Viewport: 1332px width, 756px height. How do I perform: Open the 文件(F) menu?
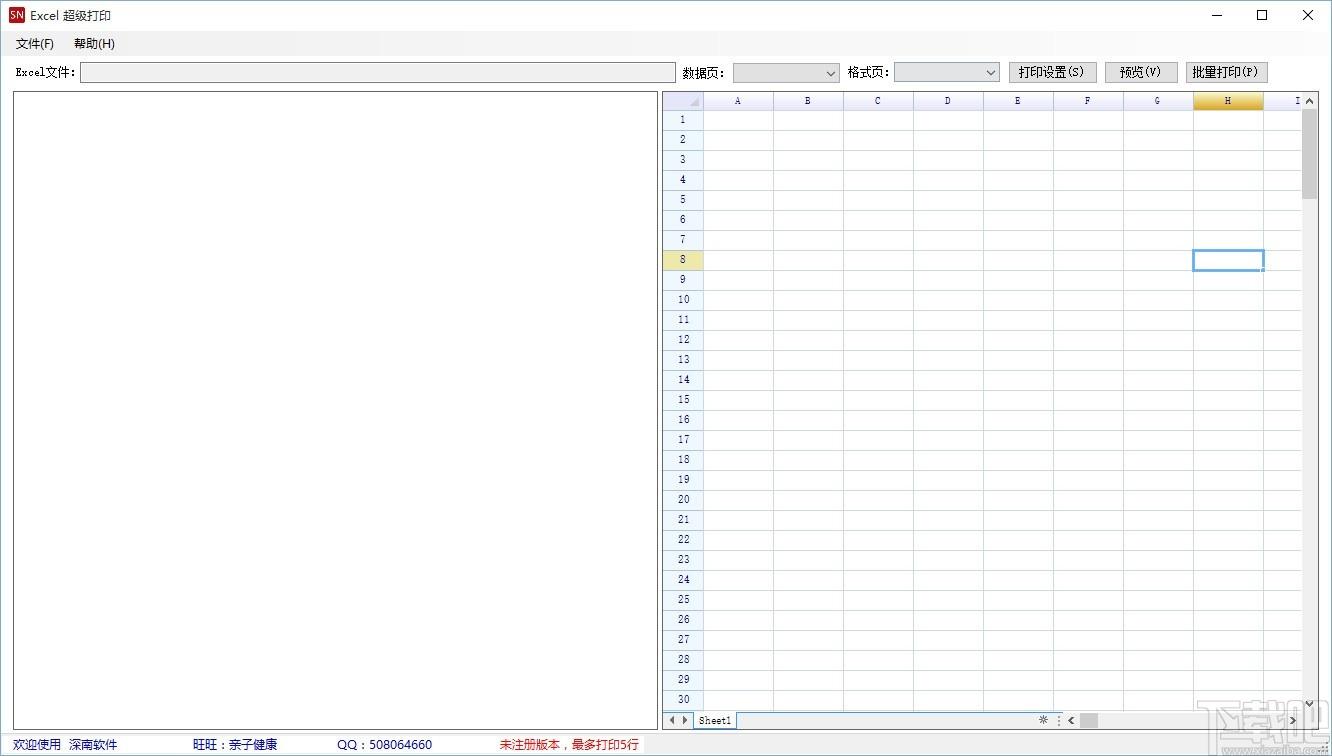[x=35, y=44]
